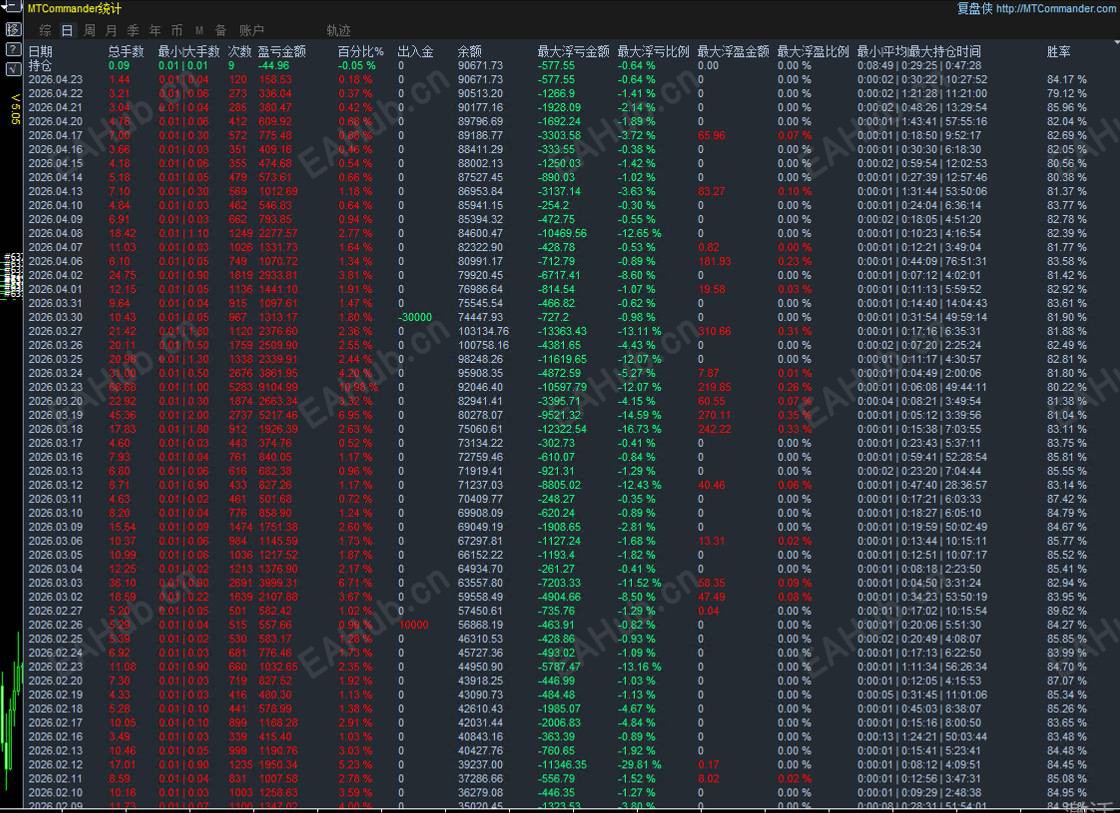Open the 轨迹 track tab
This screenshot has height=813, width=1120.
point(339,30)
